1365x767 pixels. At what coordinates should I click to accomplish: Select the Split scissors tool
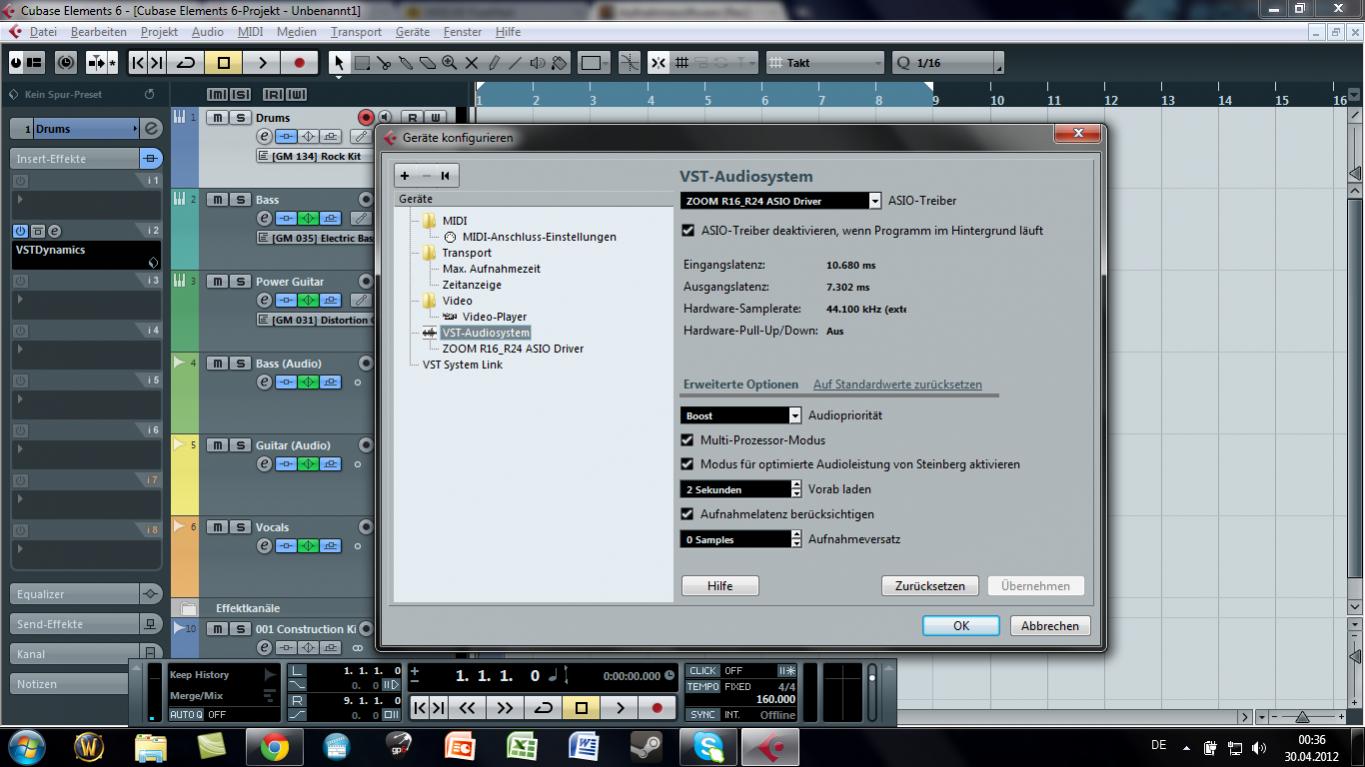coord(384,63)
